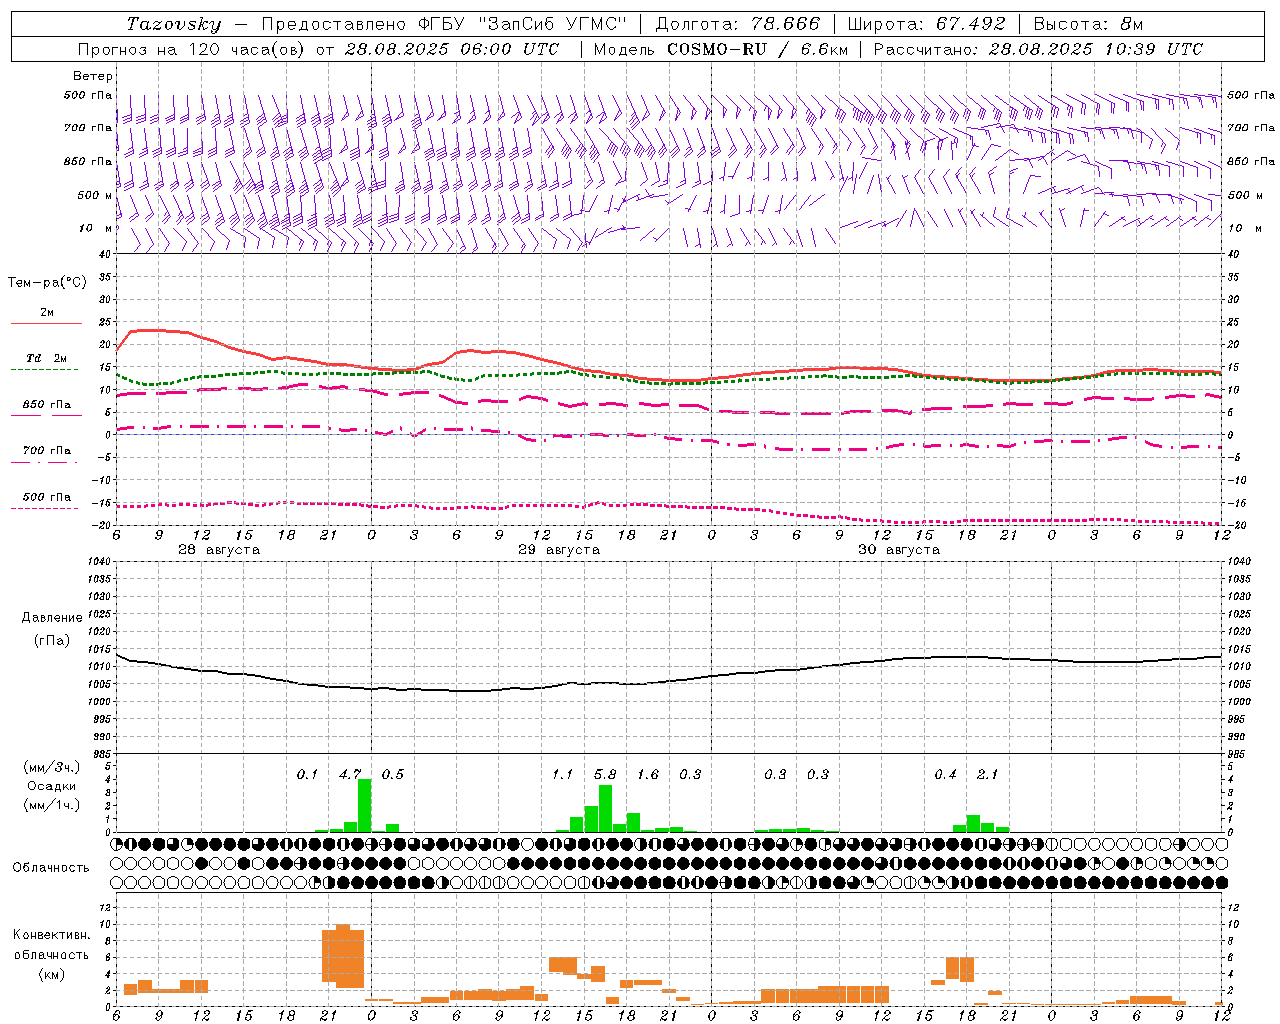The width and height of the screenshot is (1280, 1024).
Task: Click the 29 августа date label
Action: [559, 550]
